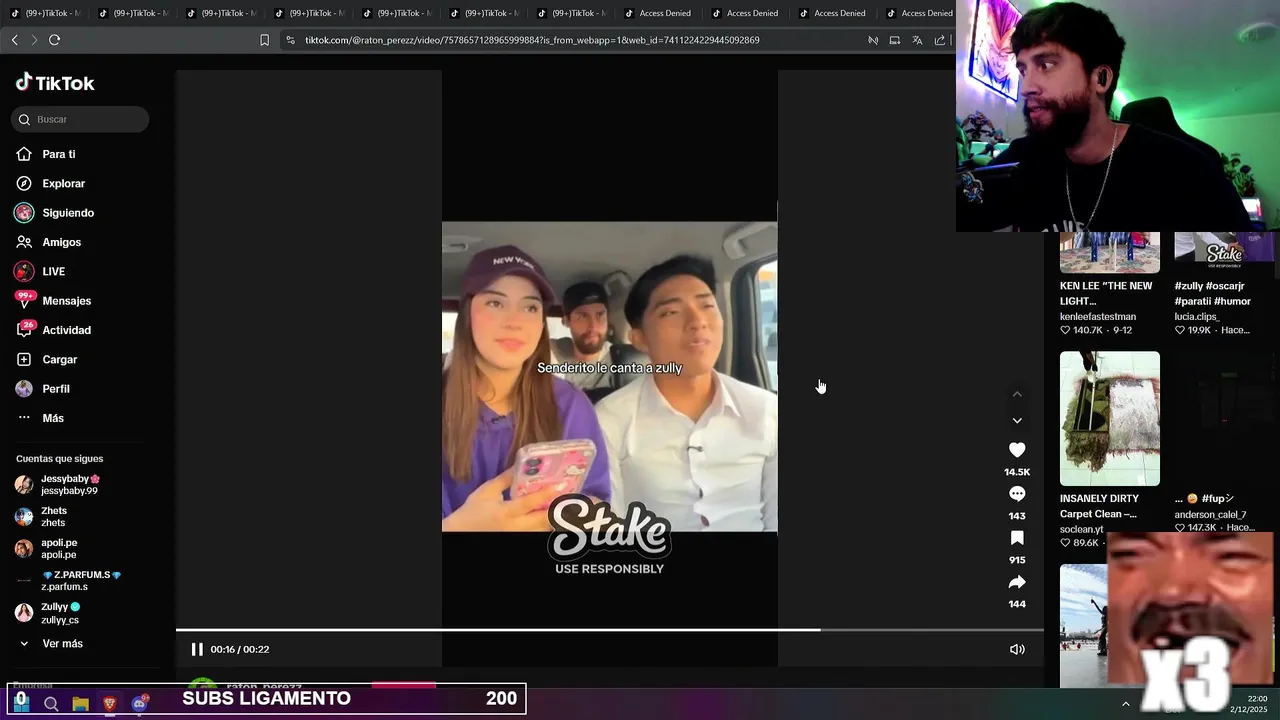The image size is (1280, 720).
Task: Open the Zhets followed account
Action: pos(54,517)
